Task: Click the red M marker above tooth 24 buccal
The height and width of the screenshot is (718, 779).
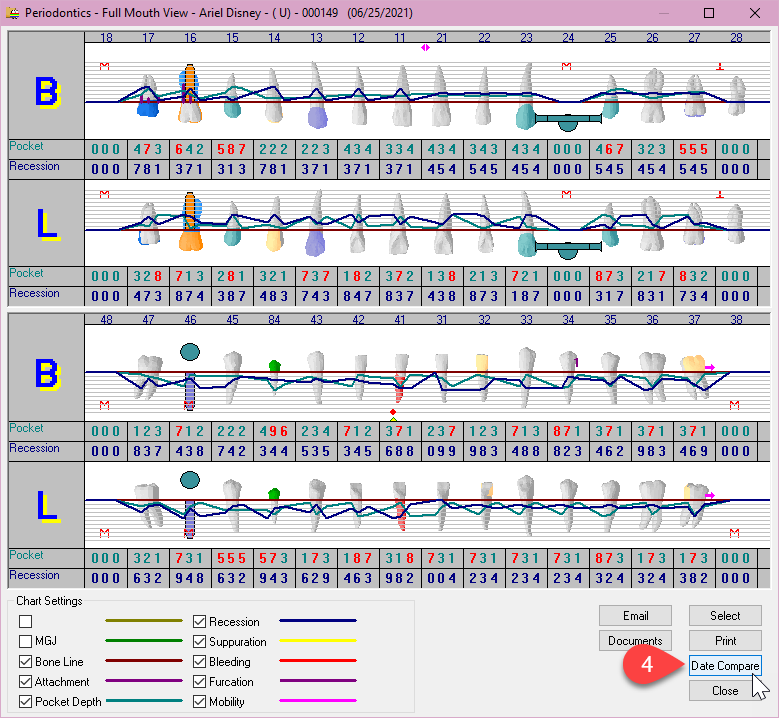Action: click(x=566, y=66)
